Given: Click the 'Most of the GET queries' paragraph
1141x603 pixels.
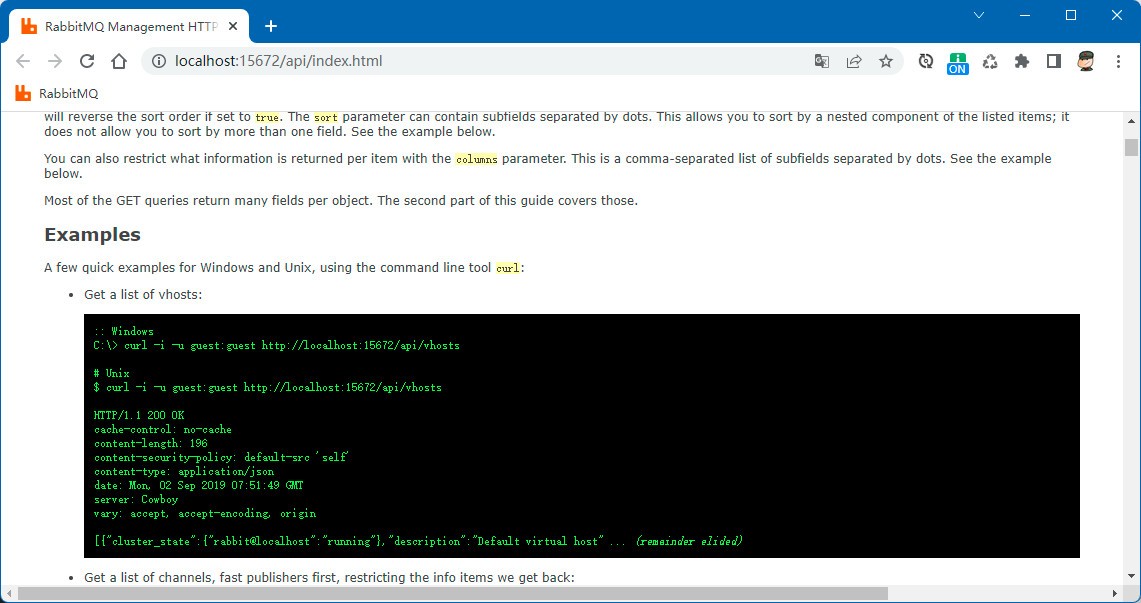Looking at the screenshot, I should (341, 201).
